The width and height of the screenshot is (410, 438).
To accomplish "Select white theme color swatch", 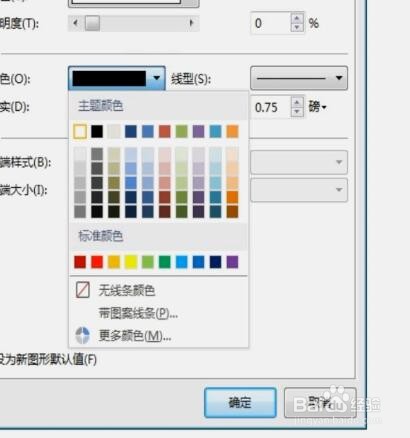I will pyautogui.click(x=80, y=131).
